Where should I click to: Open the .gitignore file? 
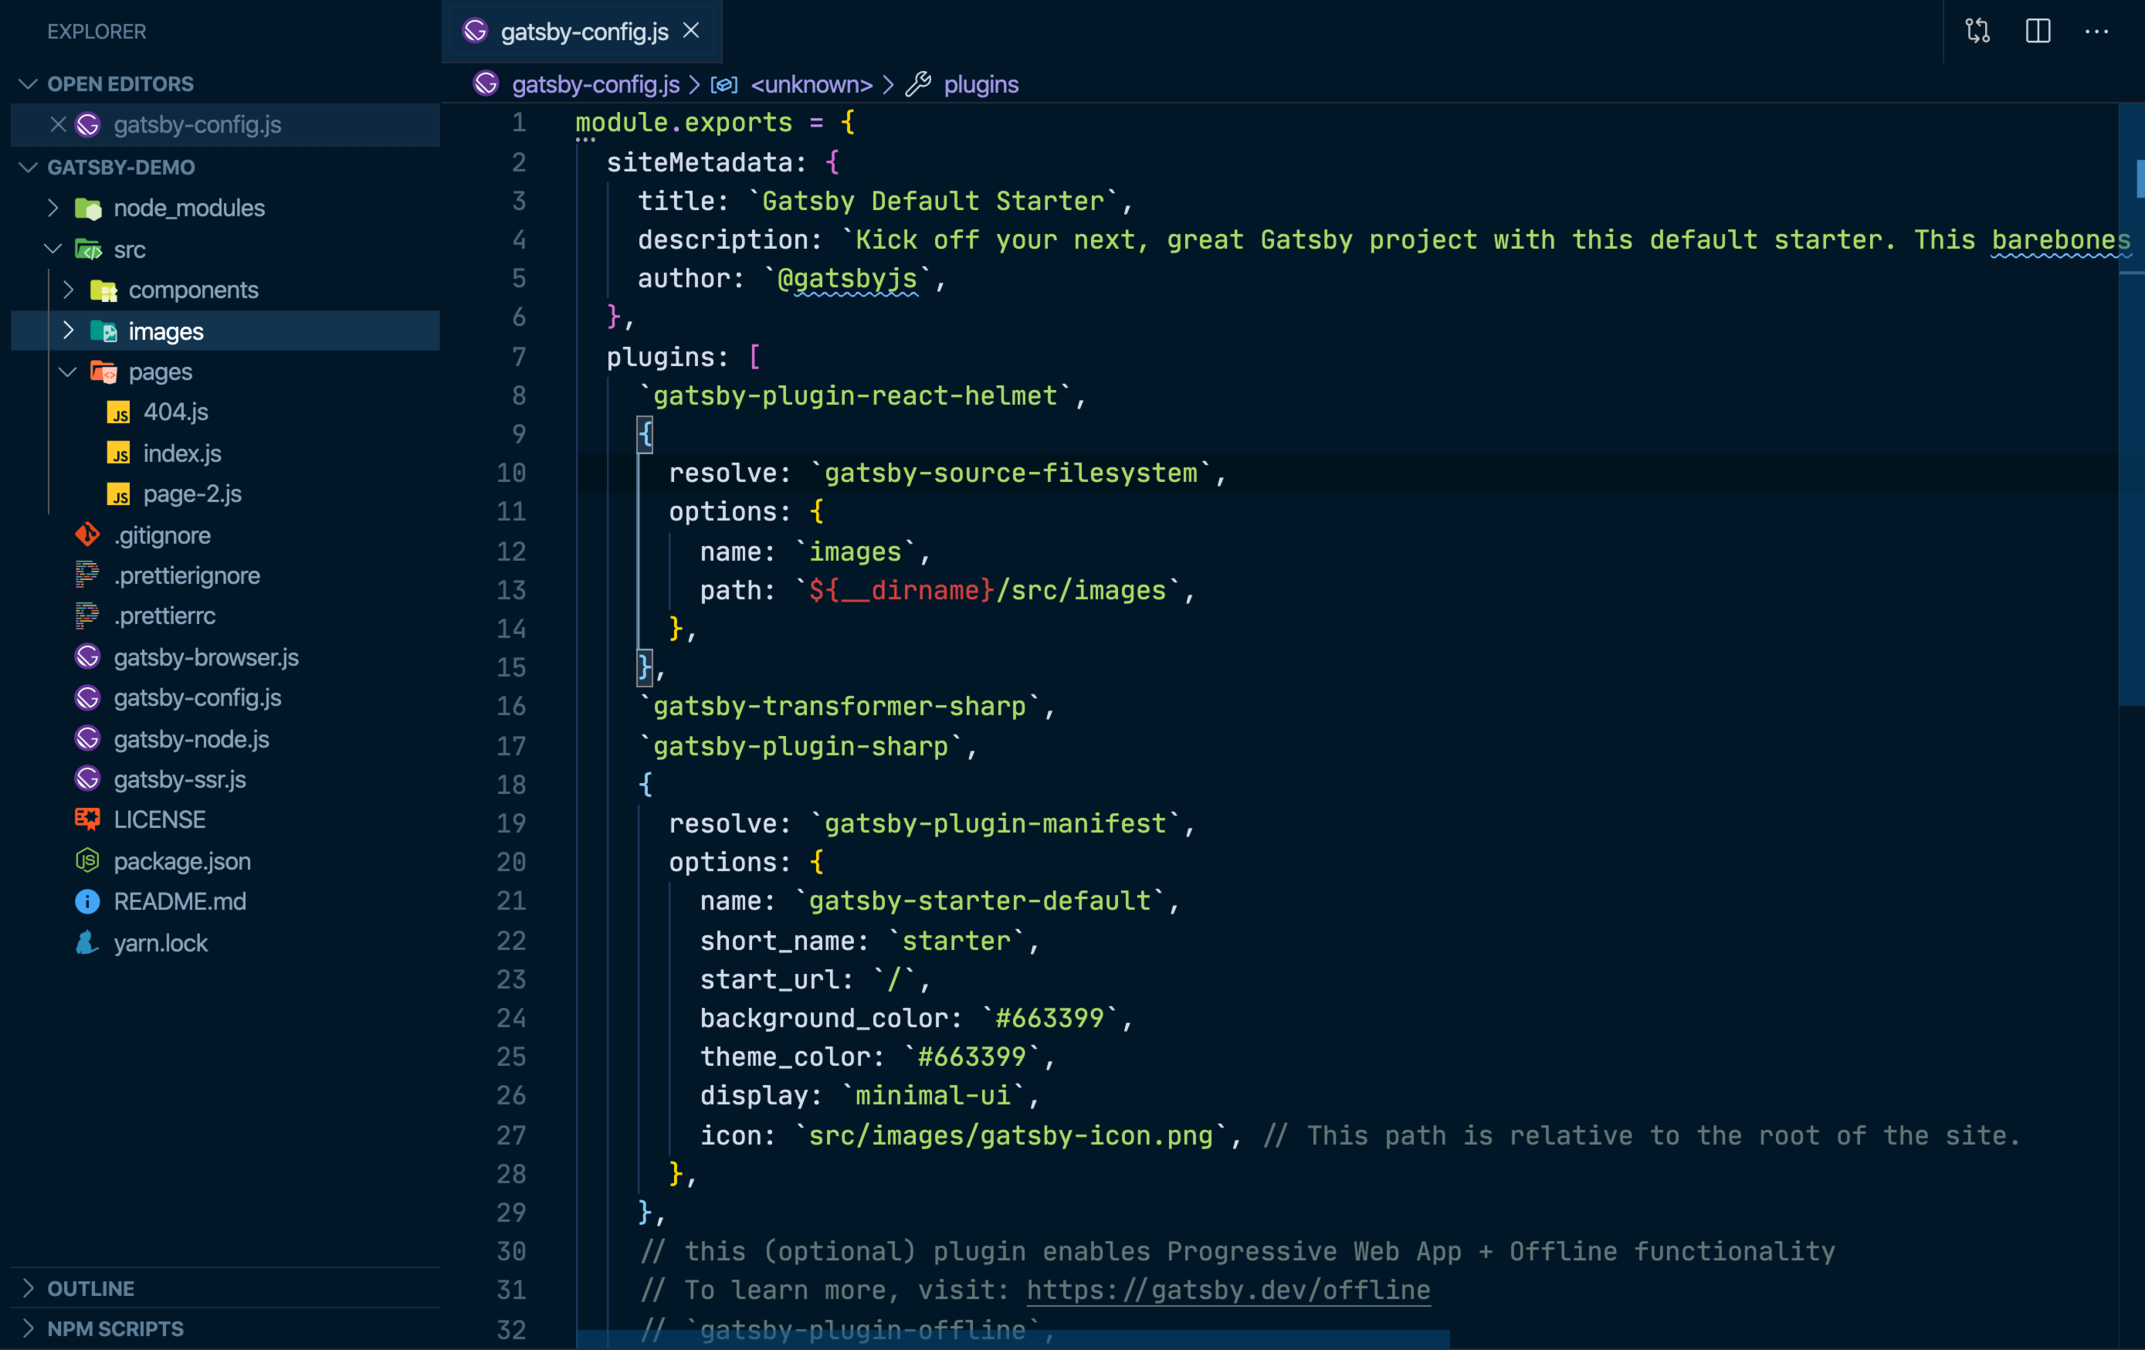point(161,535)
